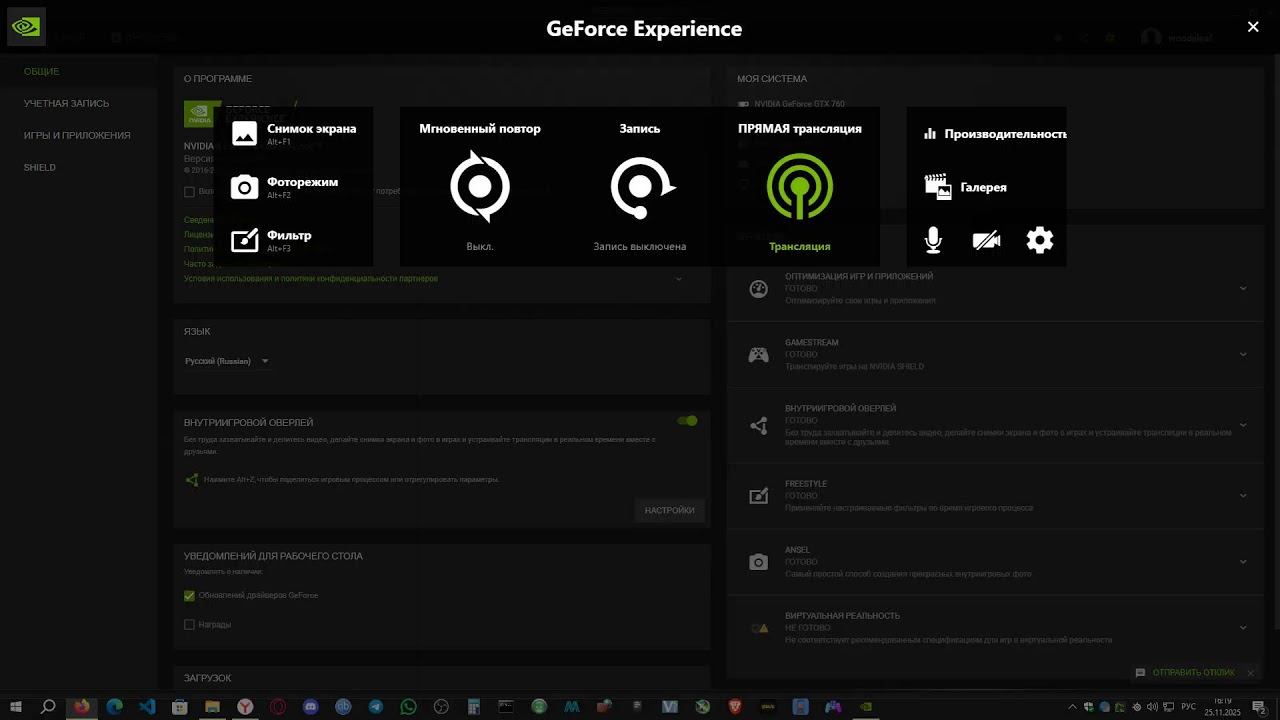Screen dimensions: 1280x720
Task: Open the Мгновенный повтор instant replay control
Action: pyautogui.click(x=480, y=187)
